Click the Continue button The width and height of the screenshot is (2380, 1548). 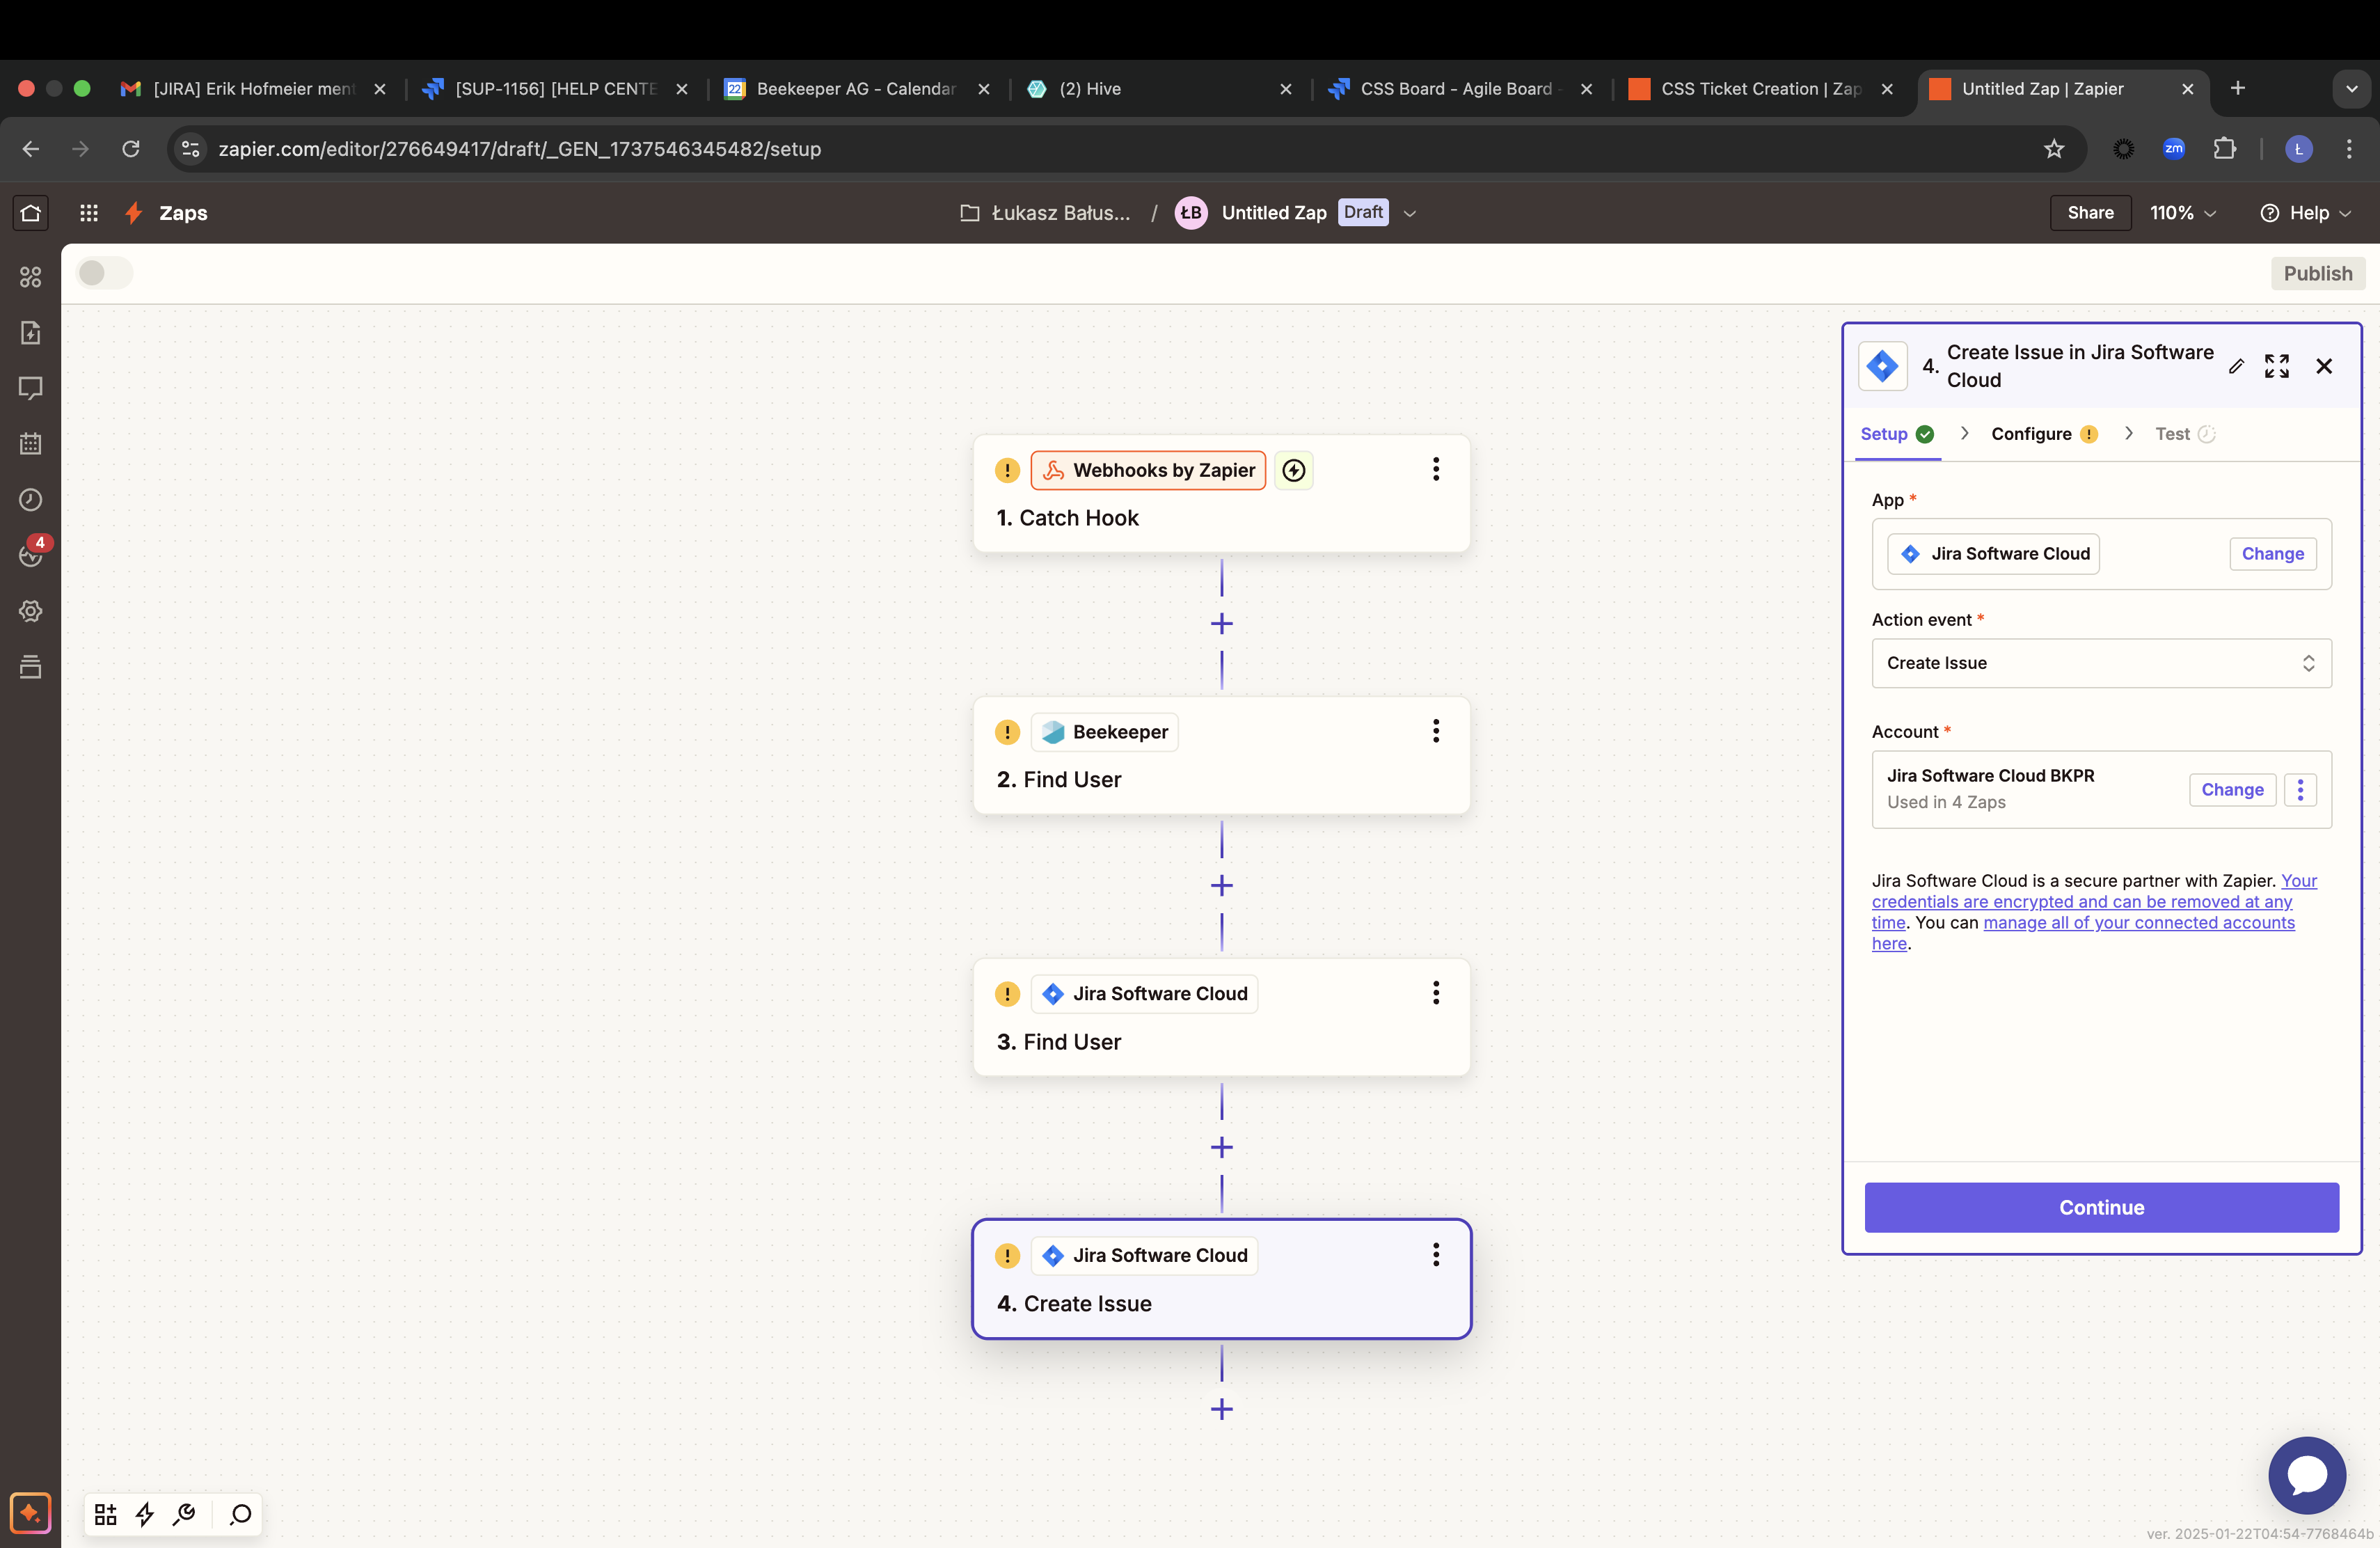[x=2101, y=1207]
